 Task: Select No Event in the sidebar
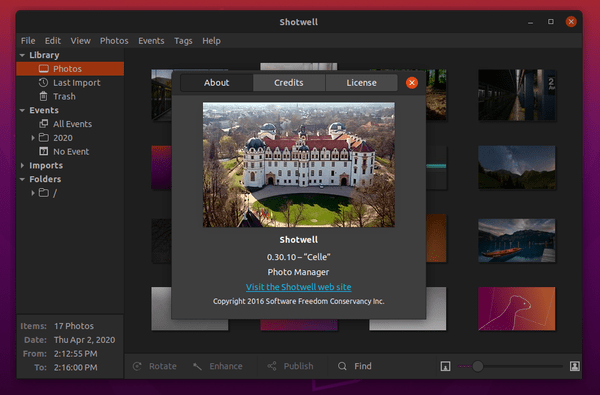(x=70, y=151)
